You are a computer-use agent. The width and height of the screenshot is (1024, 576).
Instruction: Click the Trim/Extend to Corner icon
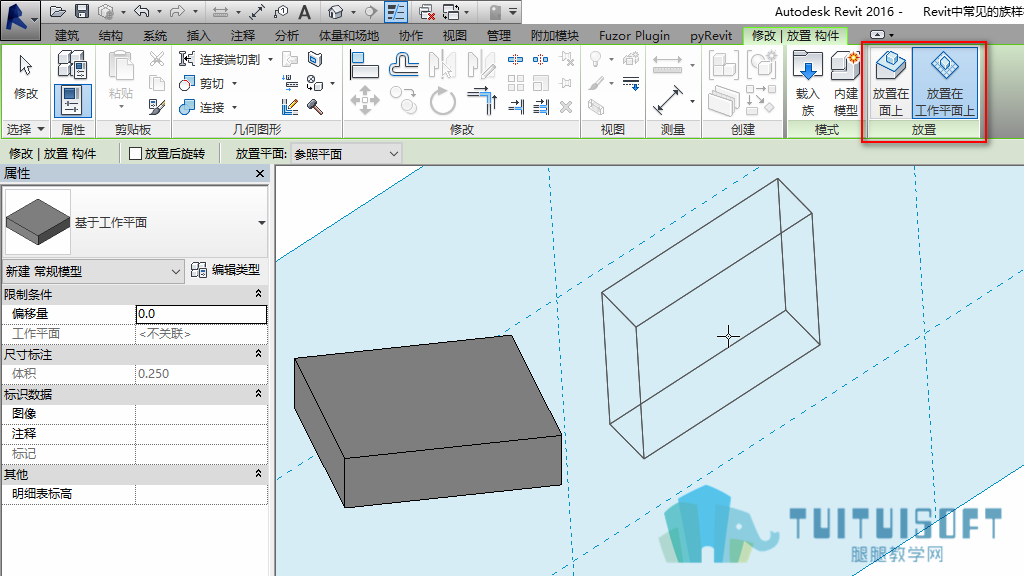[483, 101]
